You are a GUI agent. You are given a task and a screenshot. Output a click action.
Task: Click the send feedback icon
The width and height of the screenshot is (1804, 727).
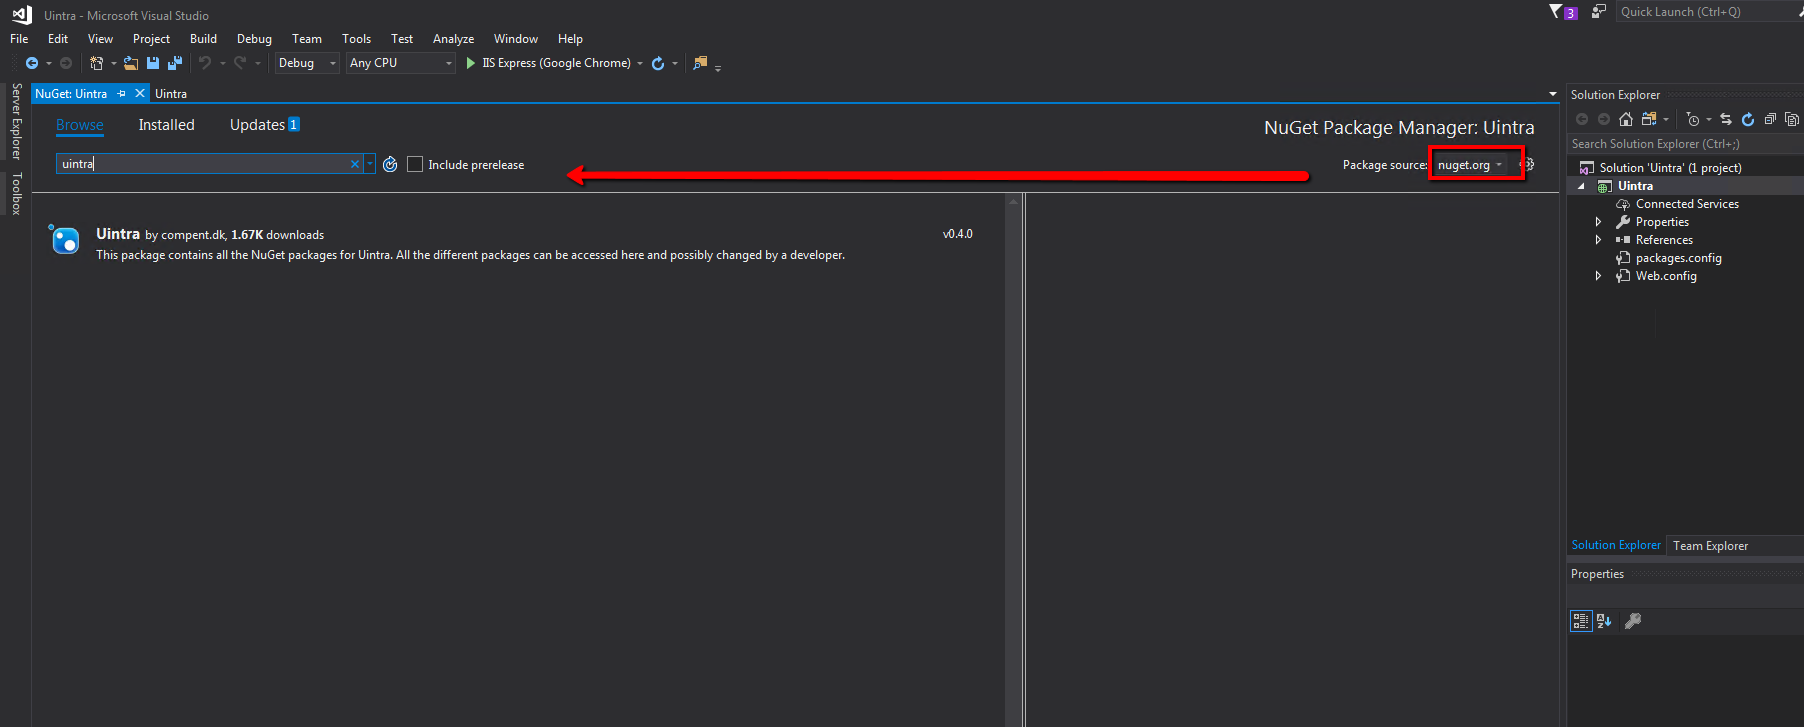1599,11
